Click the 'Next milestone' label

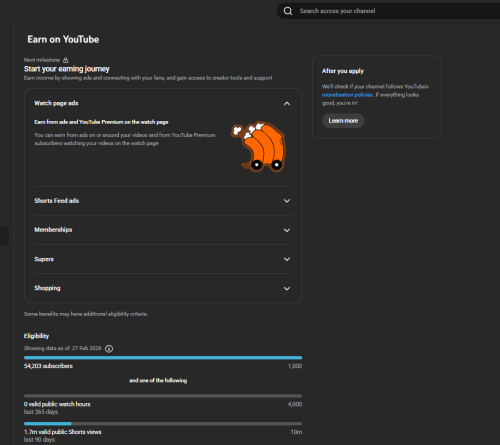[42, 60]
